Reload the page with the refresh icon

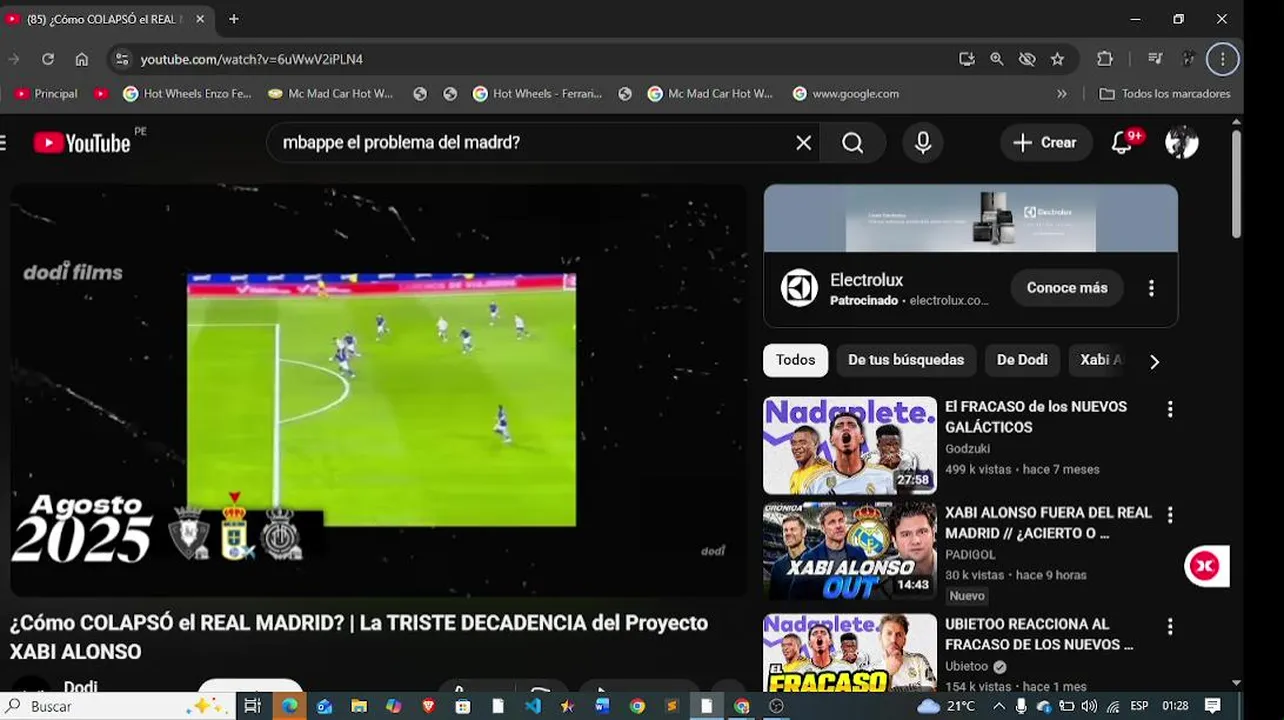pos(47,59)
